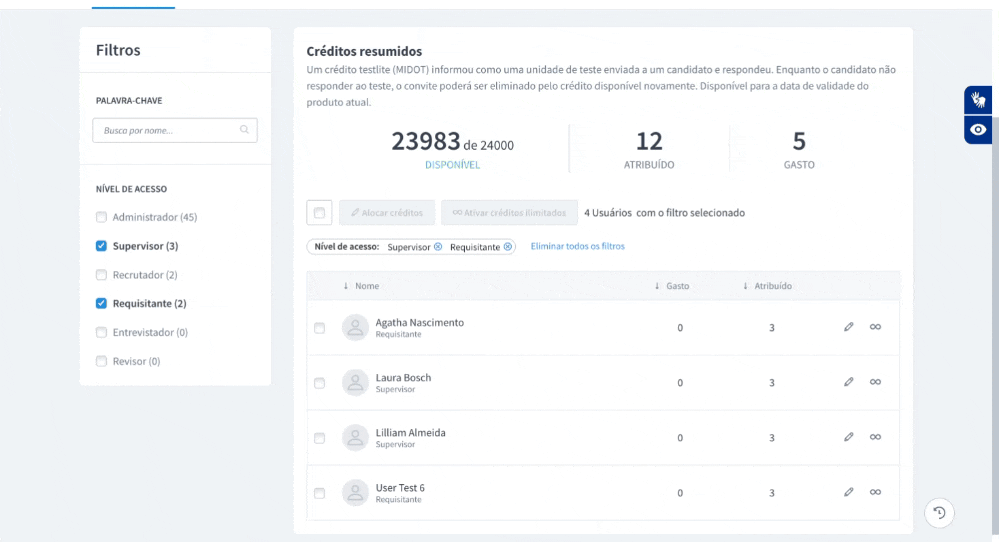999x542 pixels.
Task: Check the Recrutador access level filter
Action: tap(101, 275)
